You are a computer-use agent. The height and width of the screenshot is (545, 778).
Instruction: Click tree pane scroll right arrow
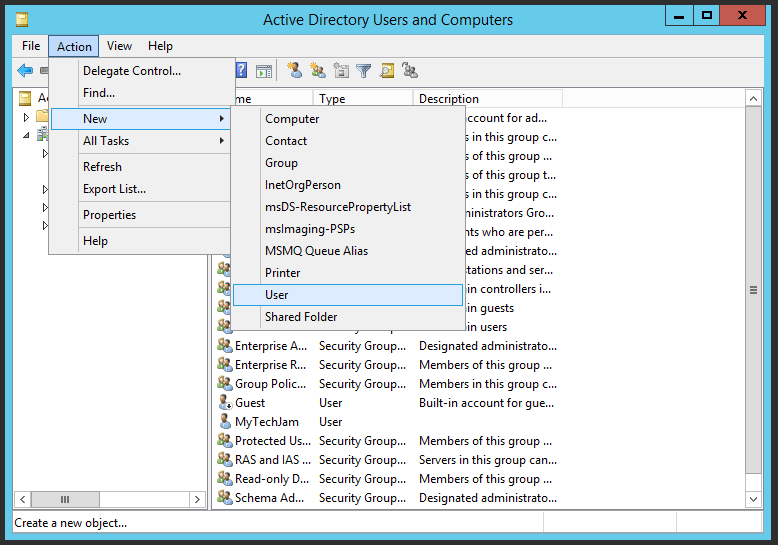pyautogui.click(x=197, y=499)
